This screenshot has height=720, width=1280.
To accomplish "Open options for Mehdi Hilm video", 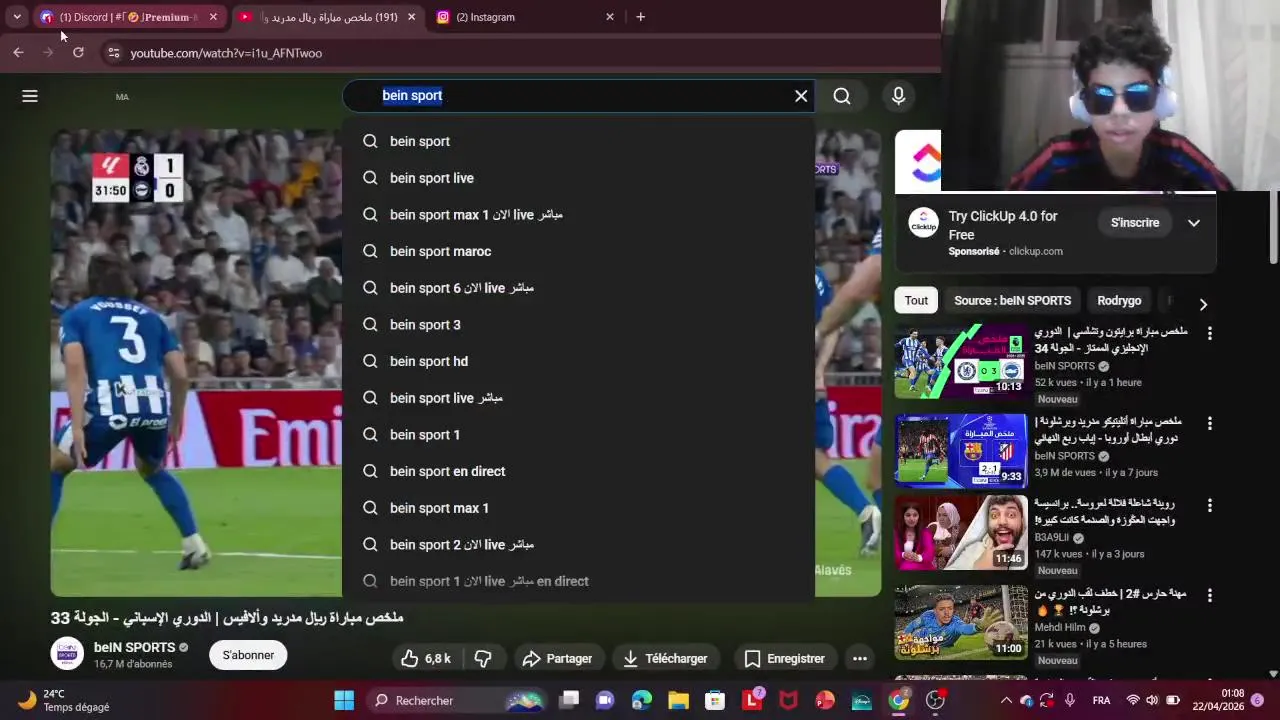I will coord(1209,595).
